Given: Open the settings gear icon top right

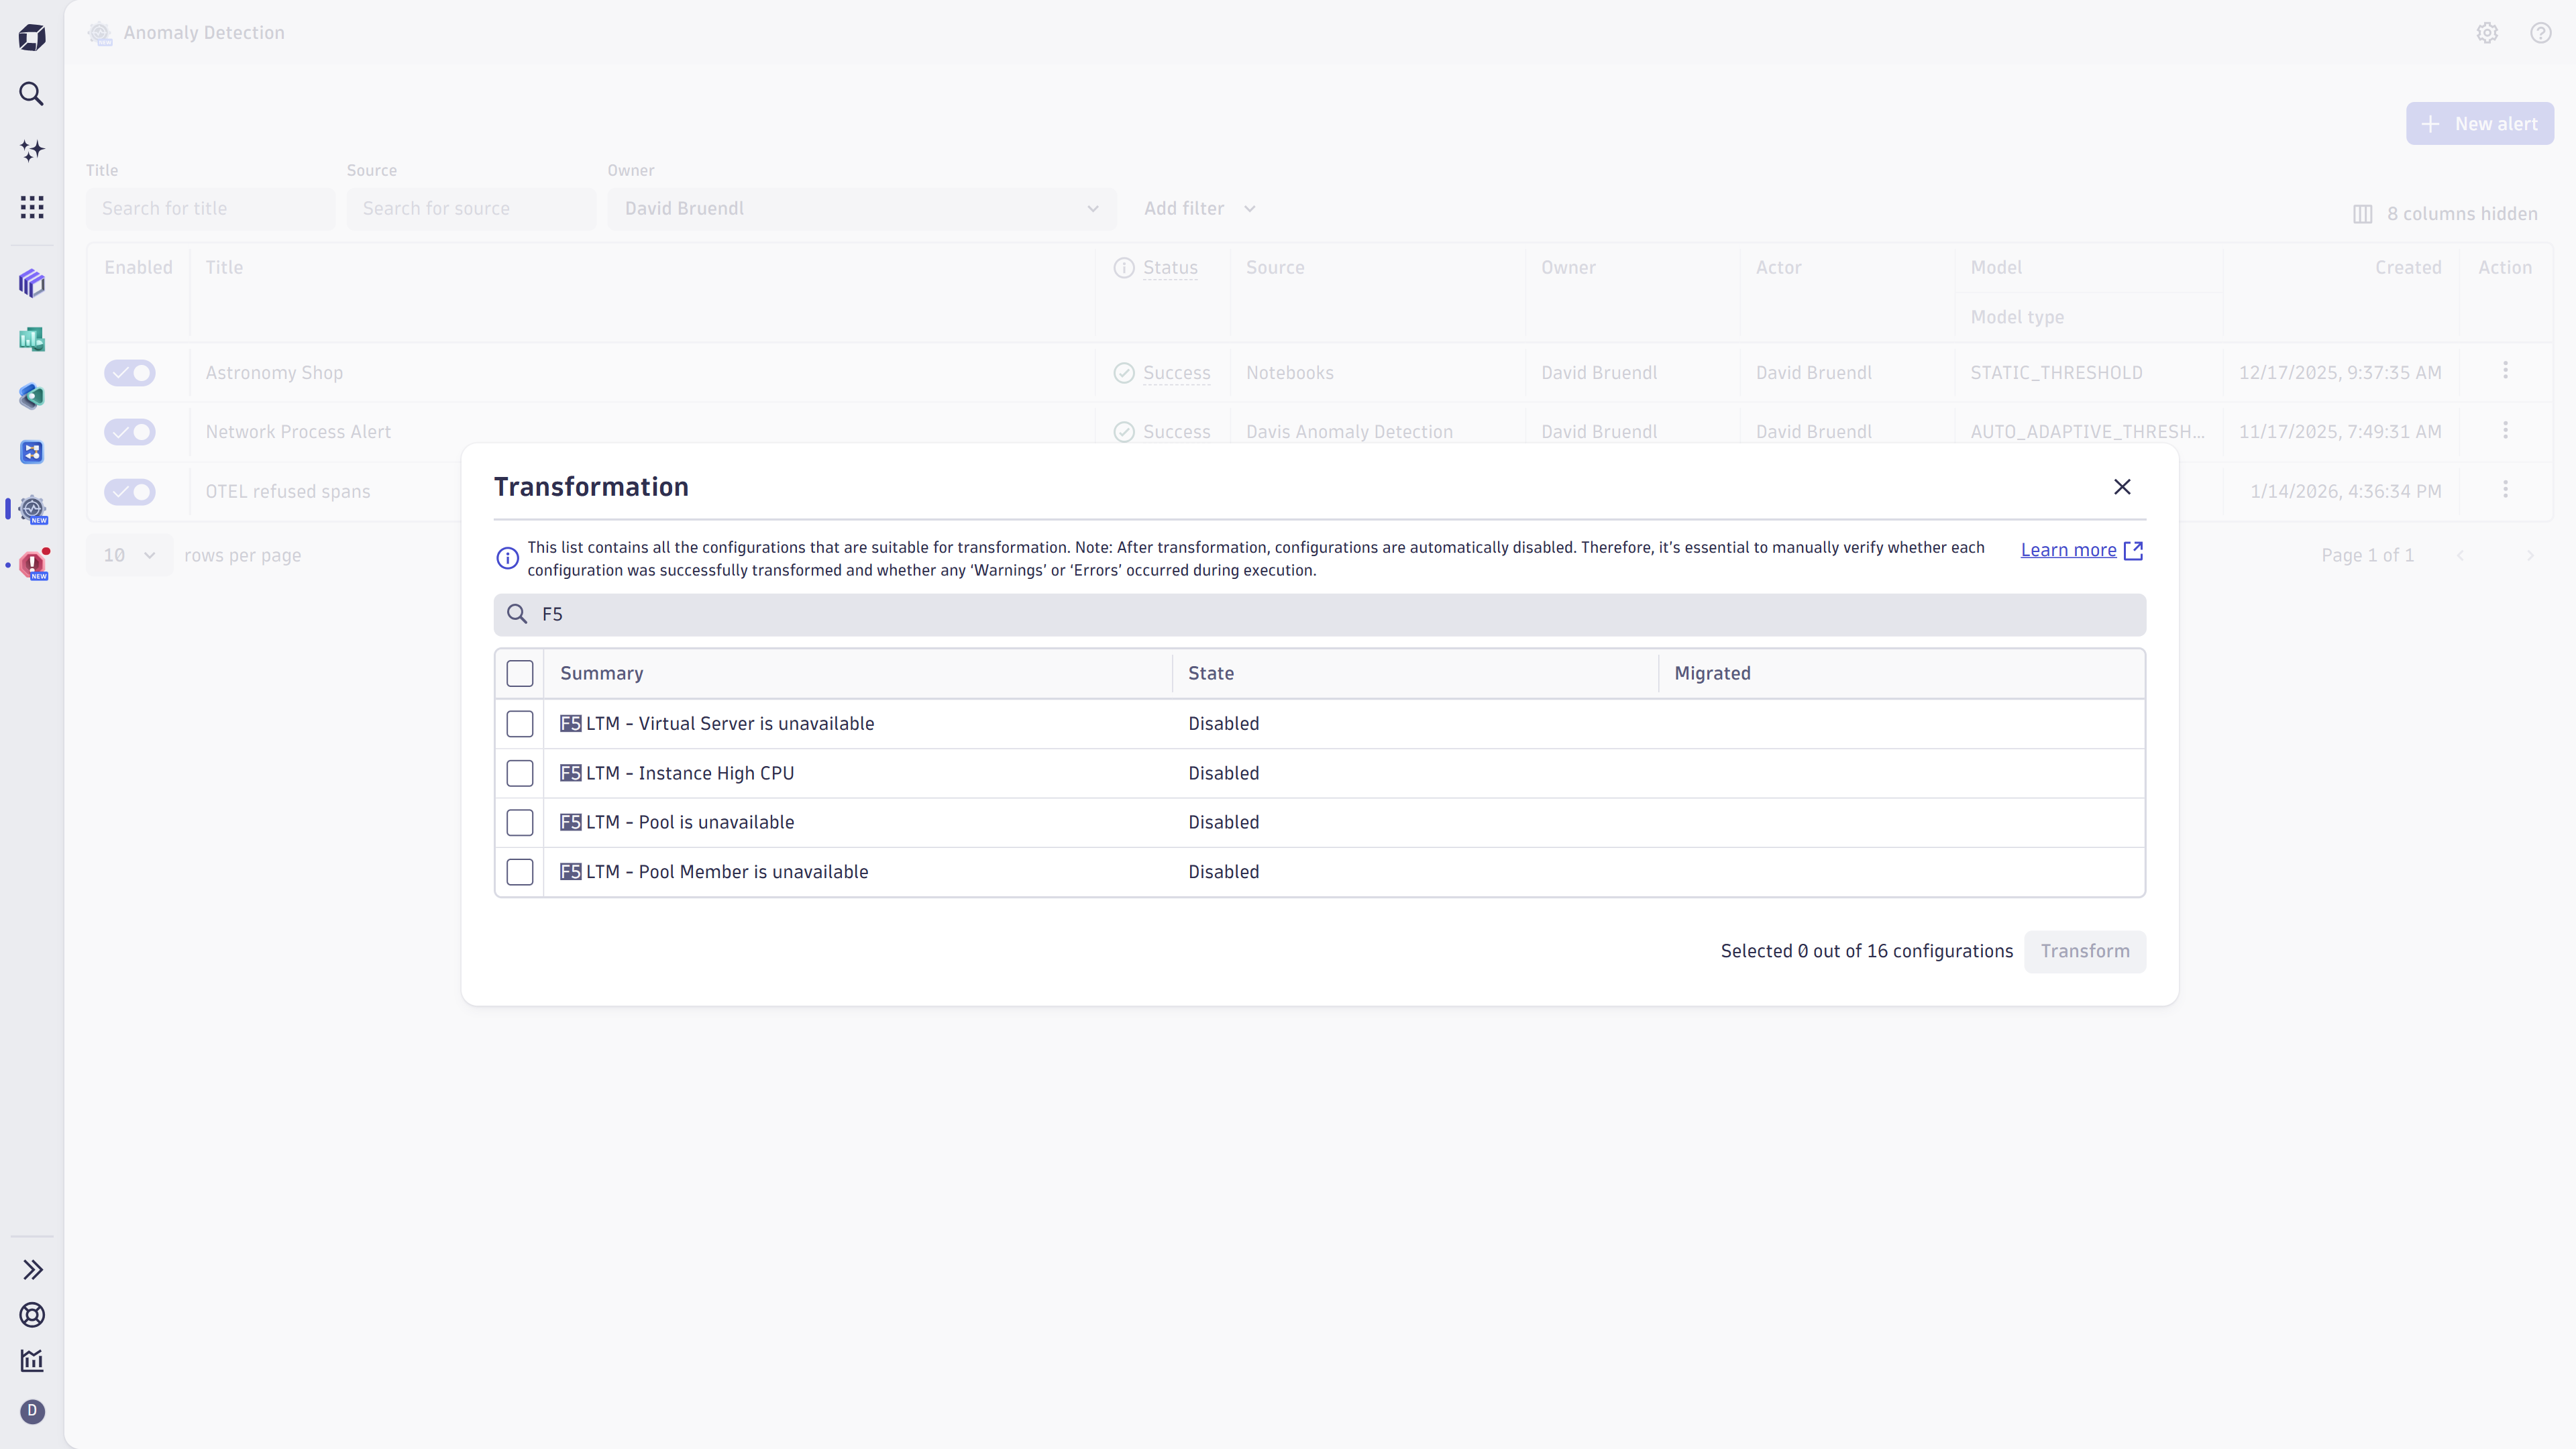Looking at the screenshot, I should 2487,33.
